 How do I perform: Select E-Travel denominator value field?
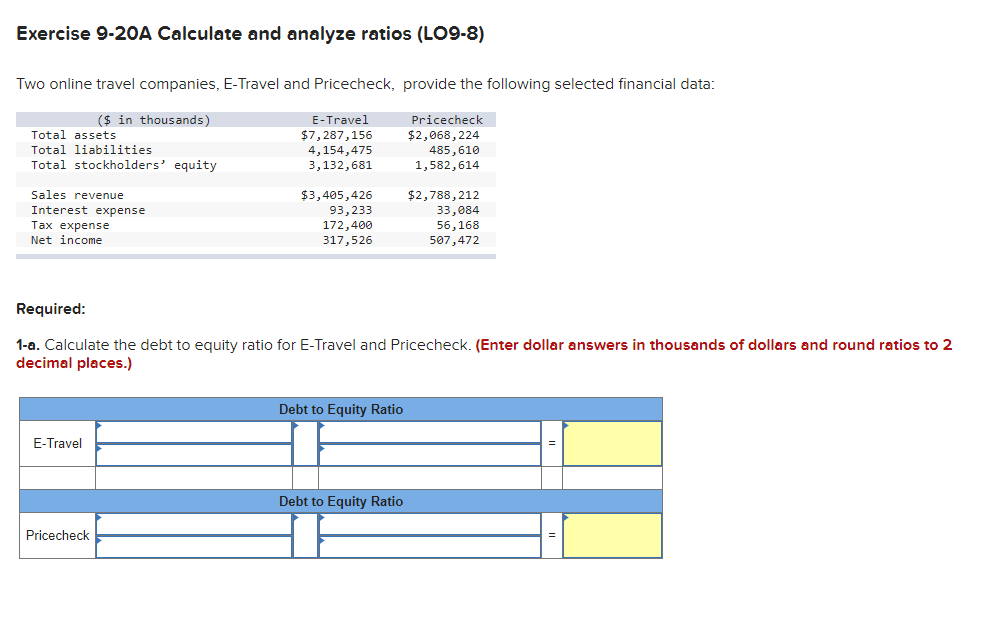(430, 455)
